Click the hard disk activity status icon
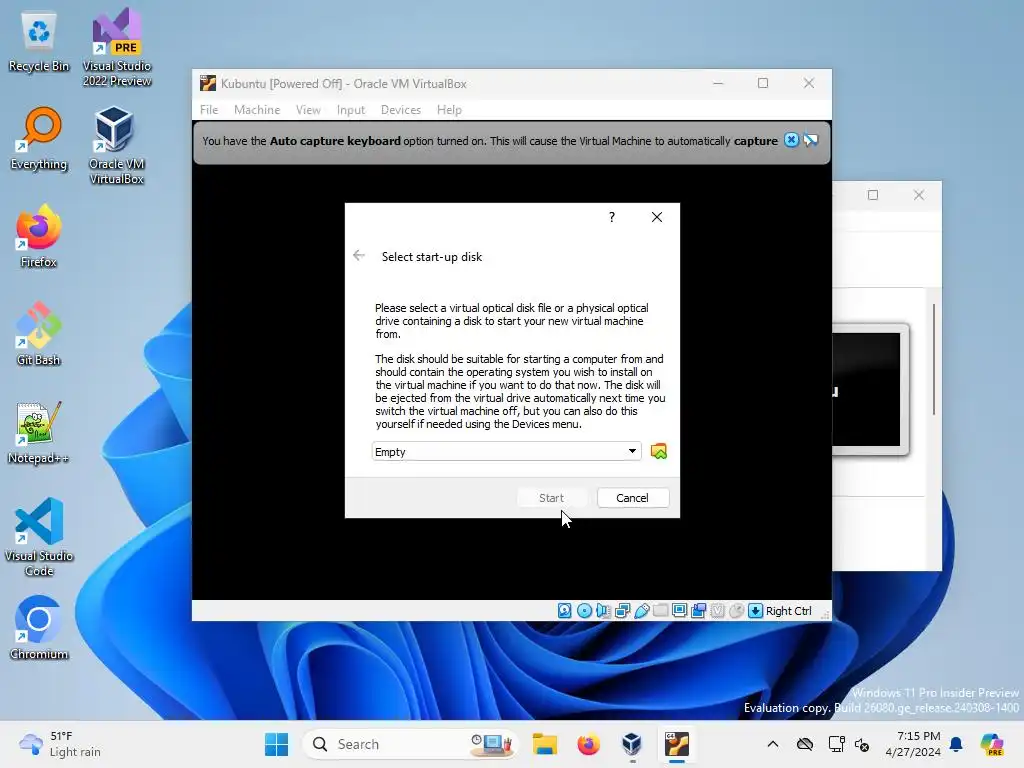Viewport: 1024px width, 768px height. [564, 611]
